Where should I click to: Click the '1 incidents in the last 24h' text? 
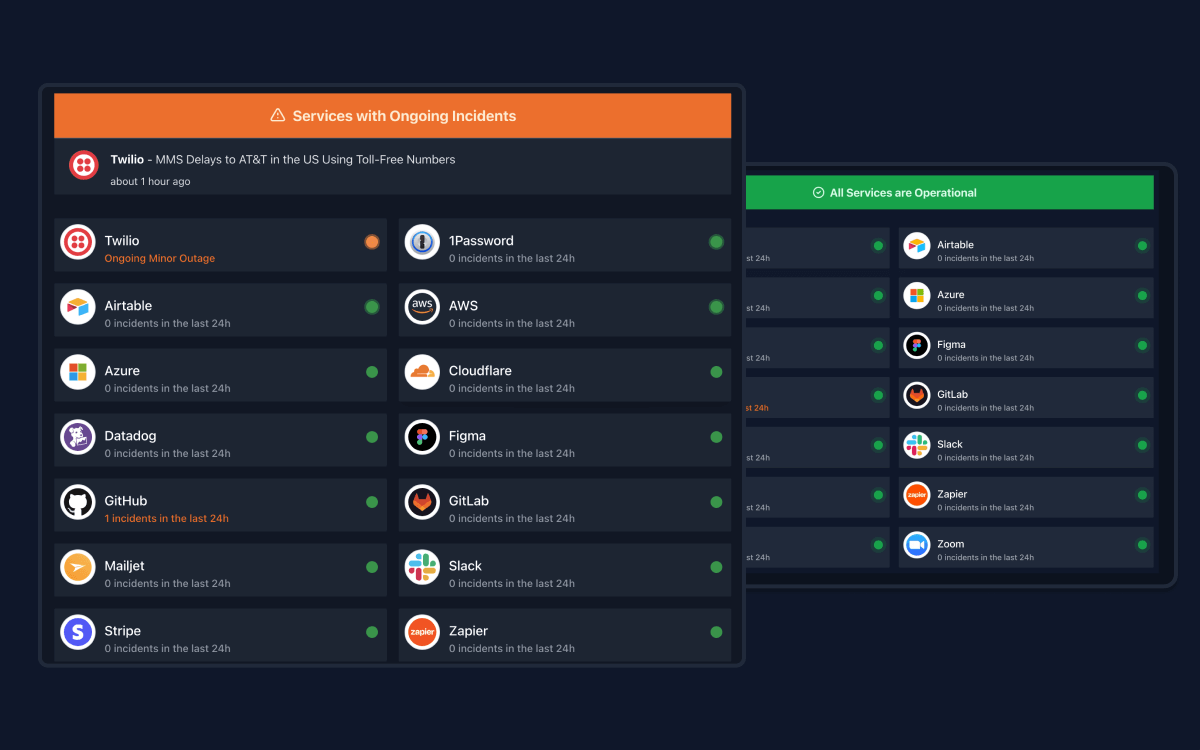click(167, 518)
